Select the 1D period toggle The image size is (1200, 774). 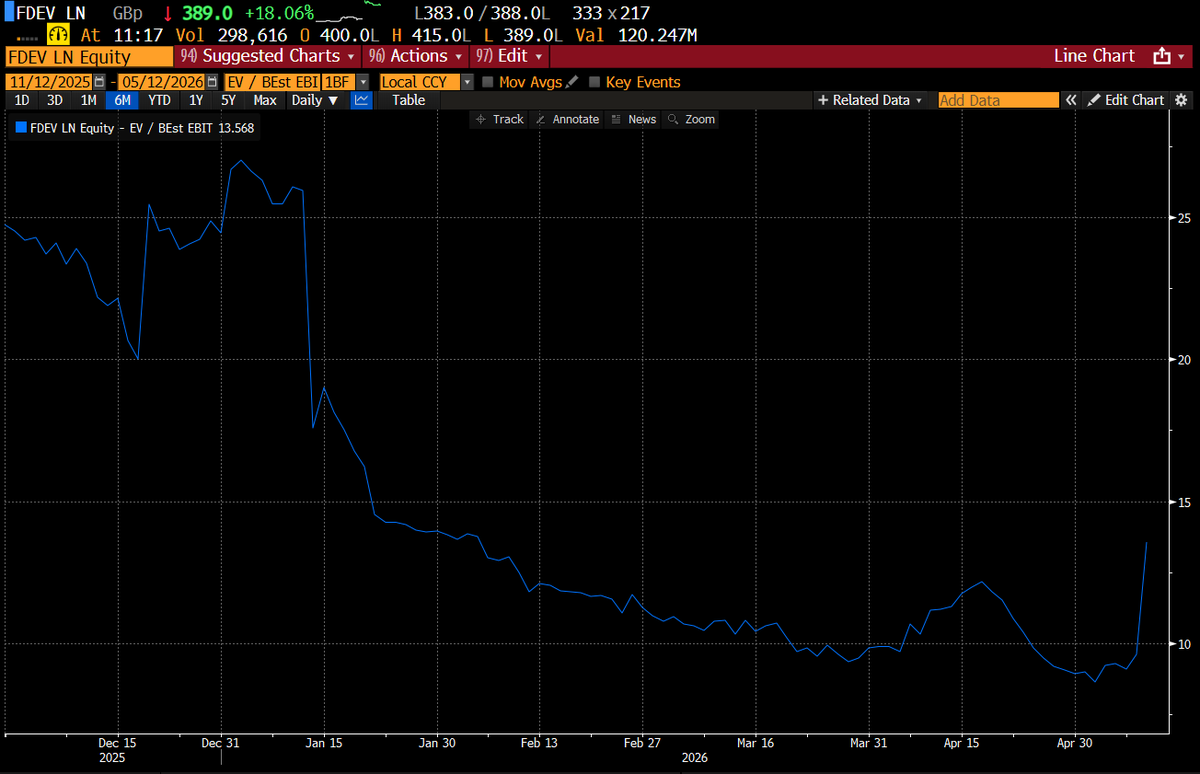[23, 100]
